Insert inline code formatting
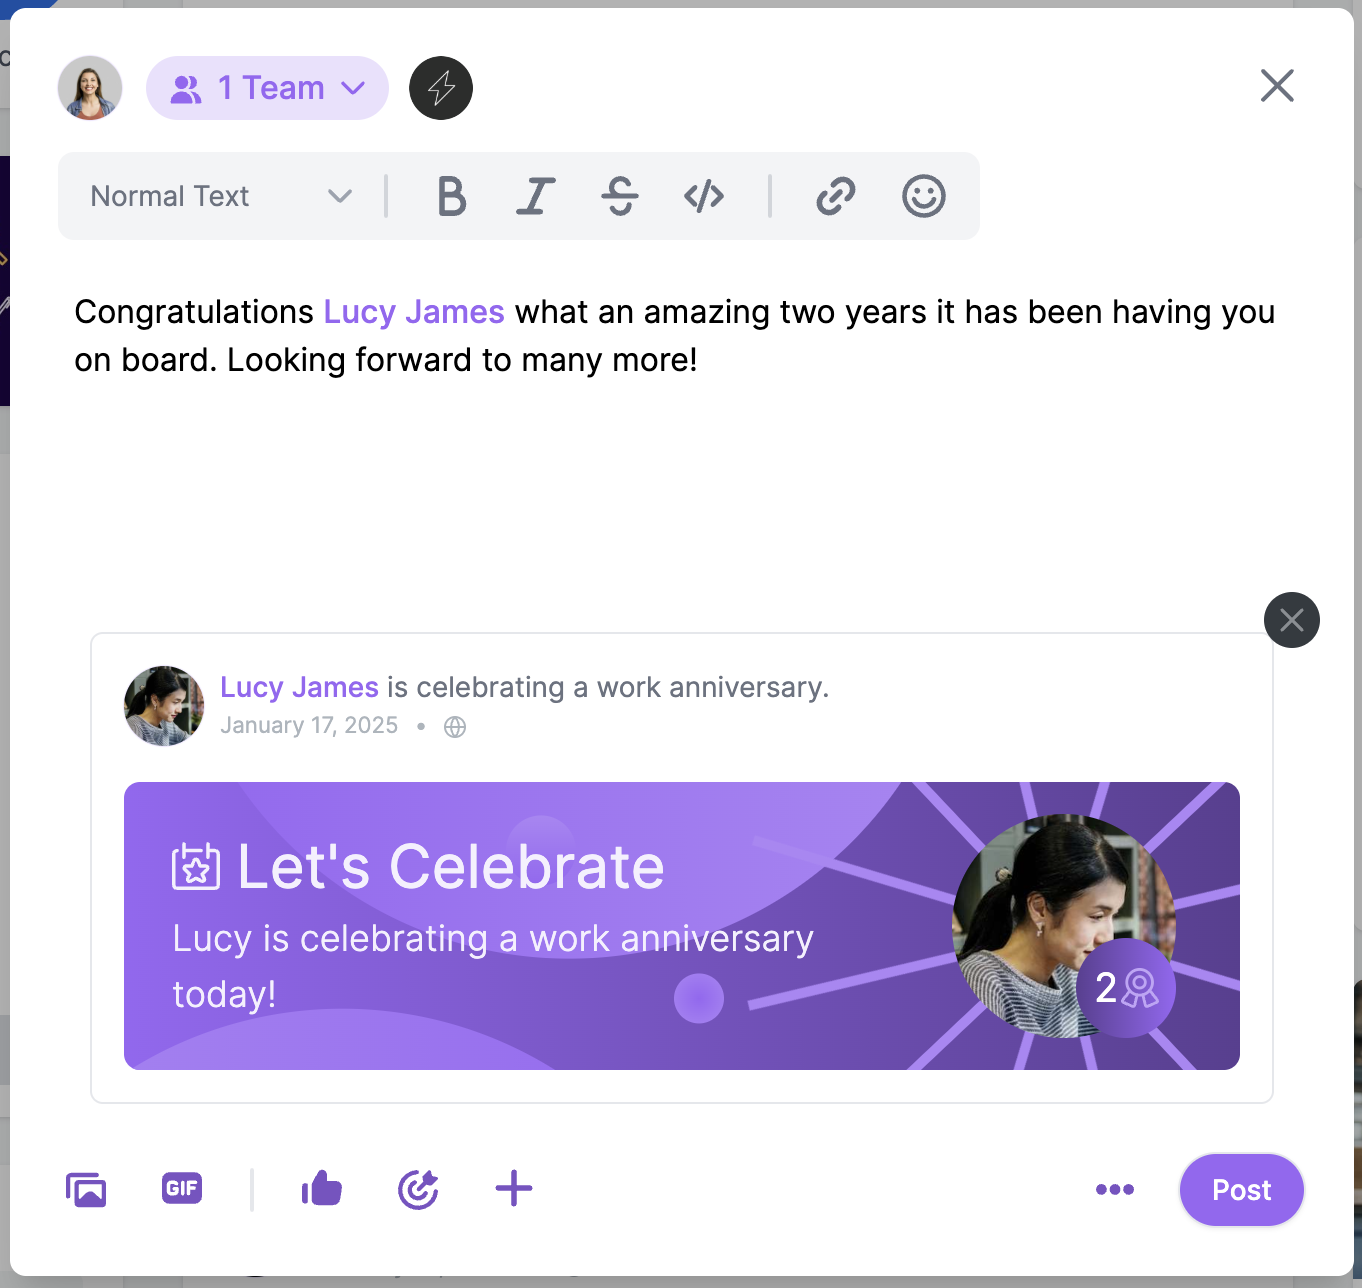The width and height of the screenshot is (1362, 1288). pyautogui.click(x=704, y=196)
